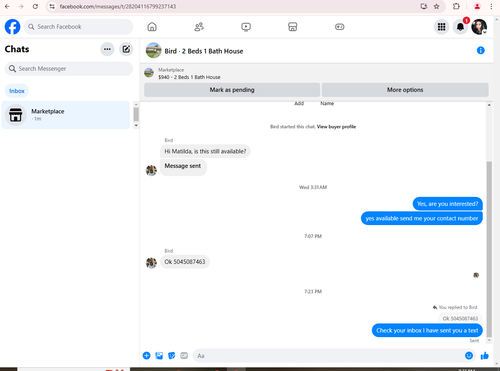Click the 'Yes, are you interested?' message
The image size is (500, 371).
point(447,204)
